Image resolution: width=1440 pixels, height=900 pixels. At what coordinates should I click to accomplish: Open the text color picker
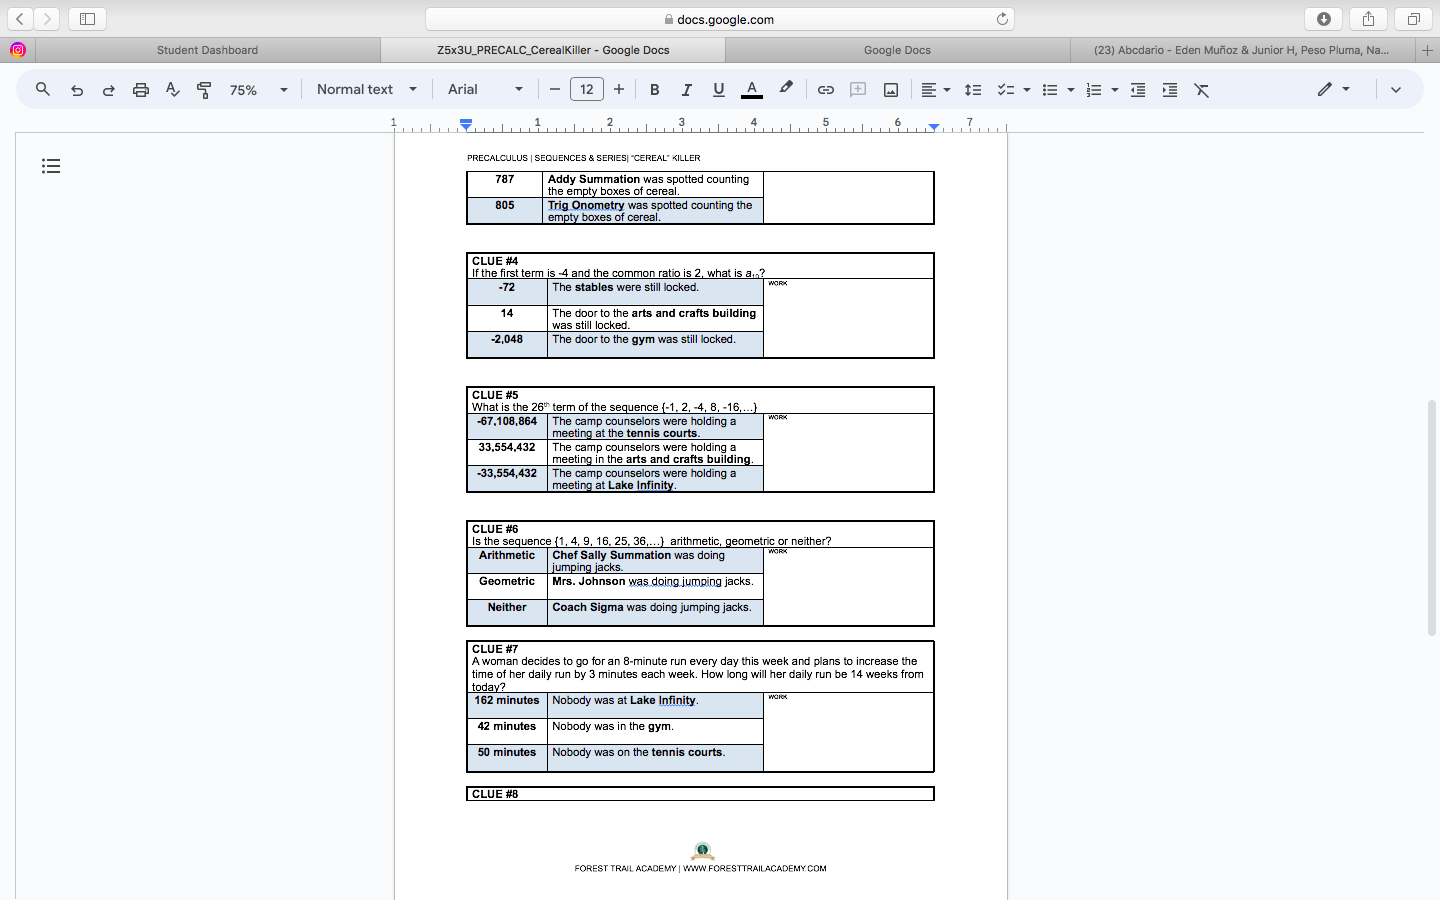coord(751,89)
